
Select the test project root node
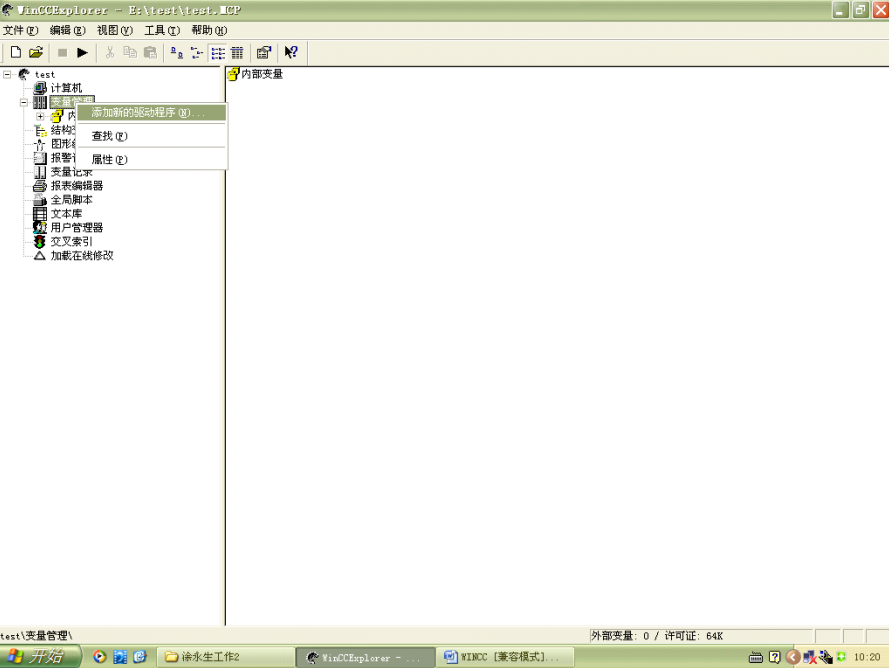coord(45,74)
